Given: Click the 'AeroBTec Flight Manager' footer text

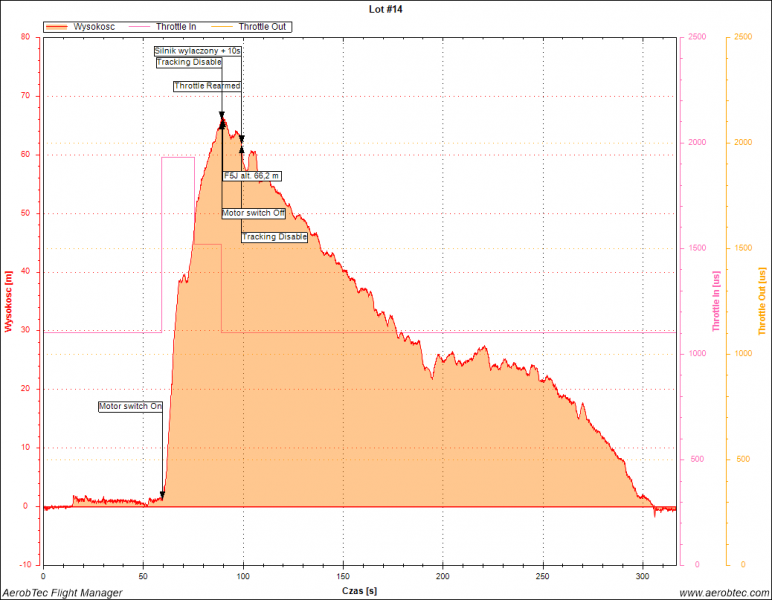Looking at the screenshot, I should [x=62, y=593].
